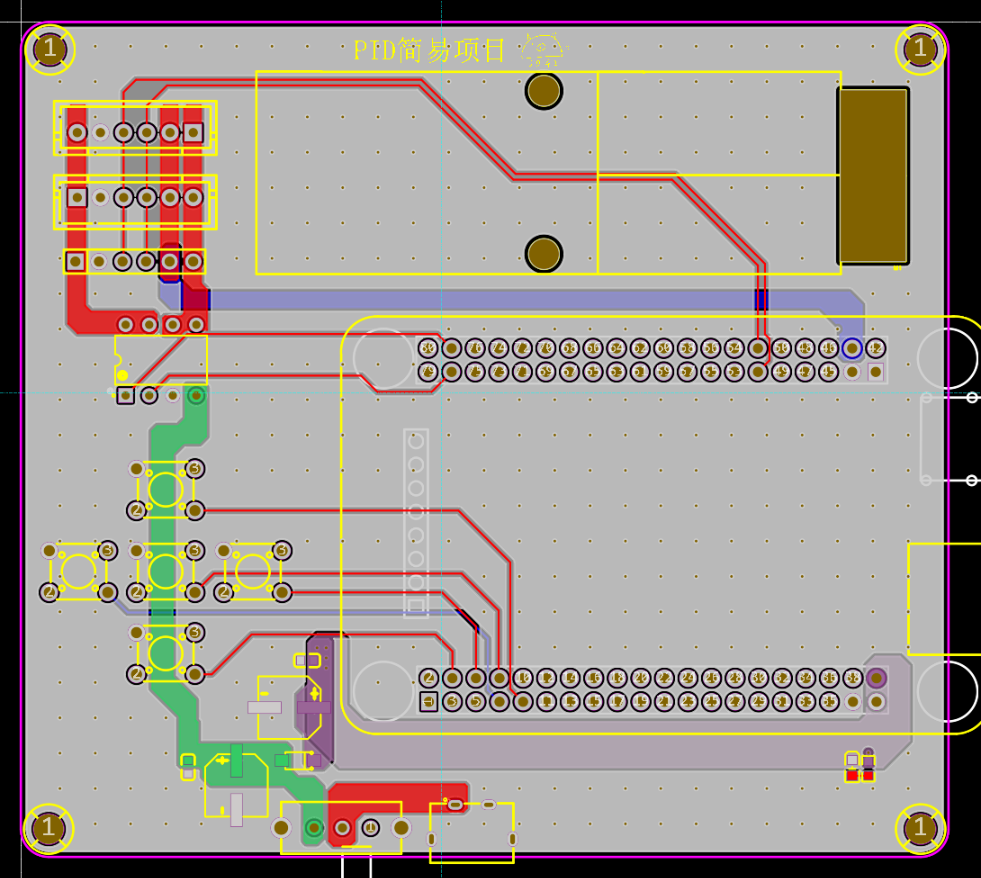The width and height of the screenshot is (981, 878).
Task: Click the right push-button switch center circle
Action: pyautogui.click(x=253, y=571)
